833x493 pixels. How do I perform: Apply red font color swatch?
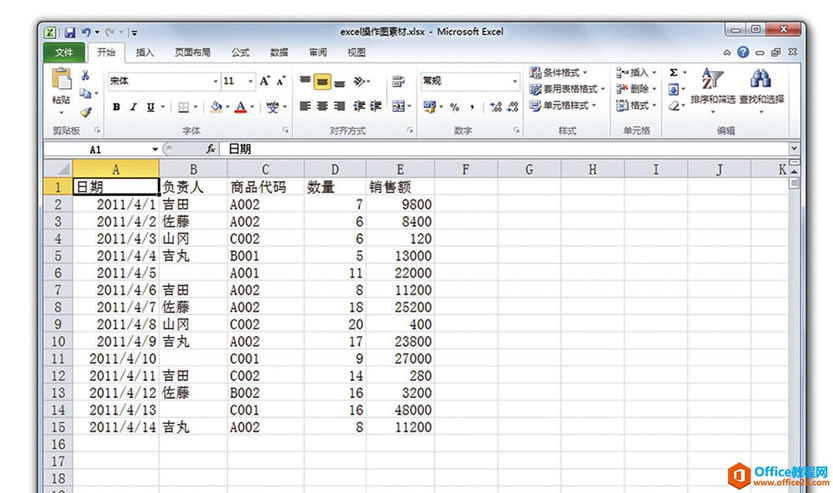(x=241, y=107)
